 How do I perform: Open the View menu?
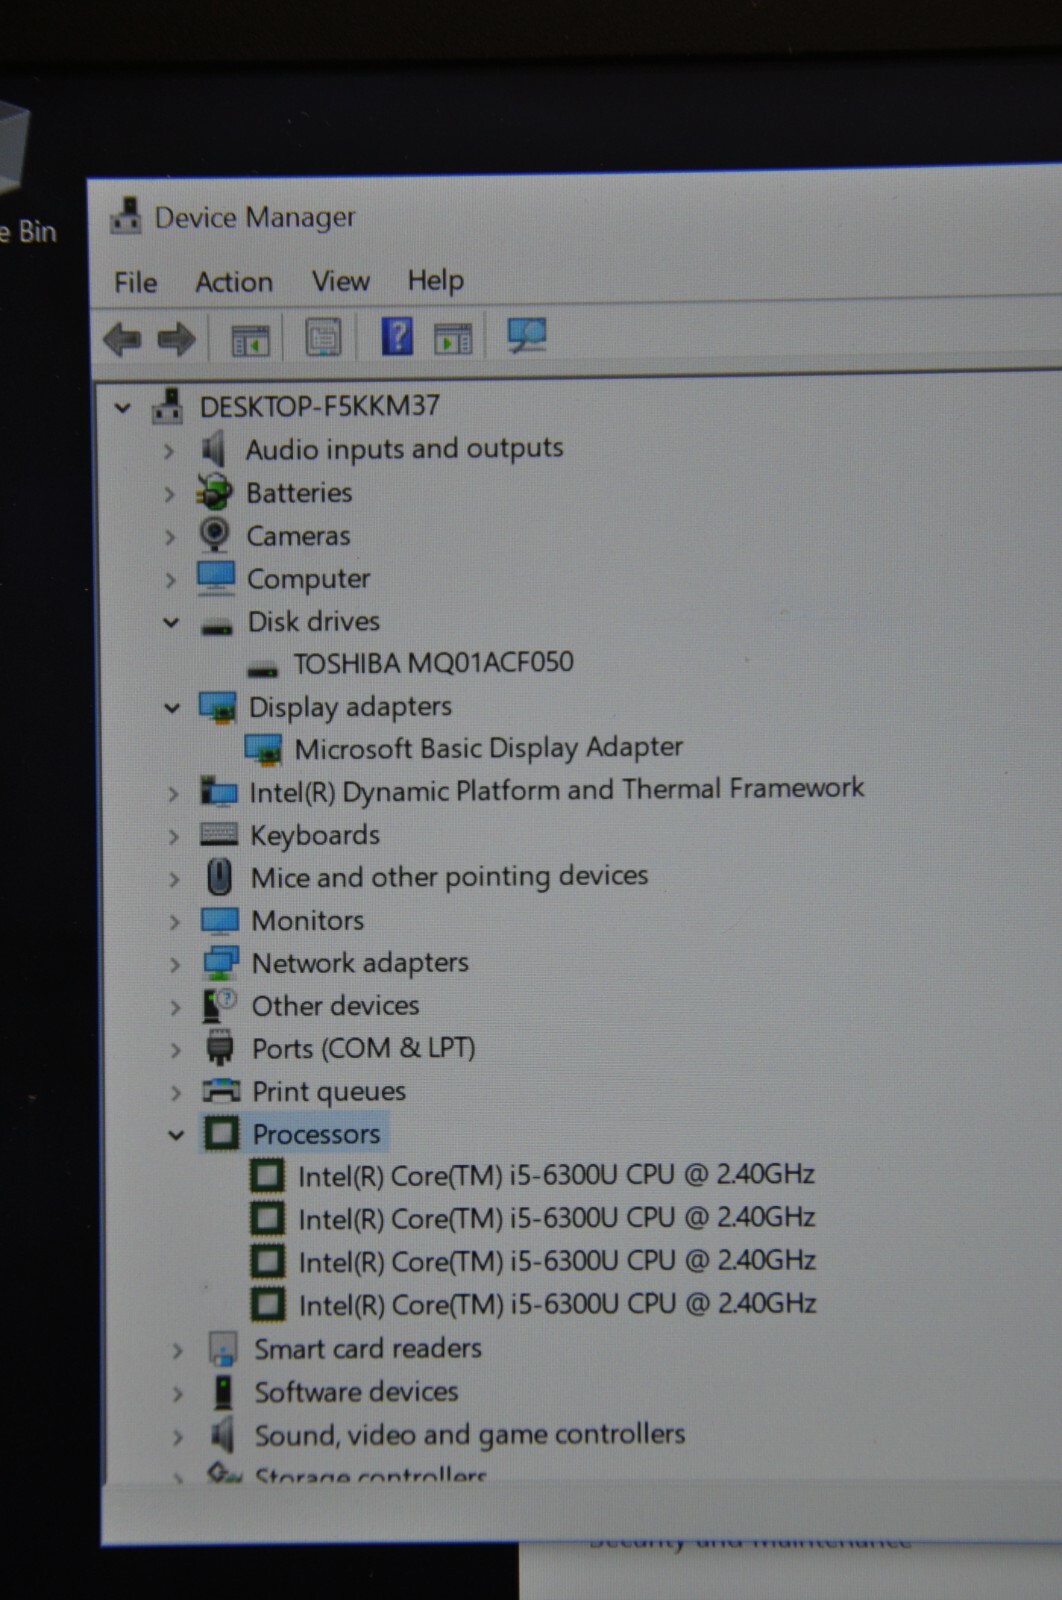pos(341,281)
